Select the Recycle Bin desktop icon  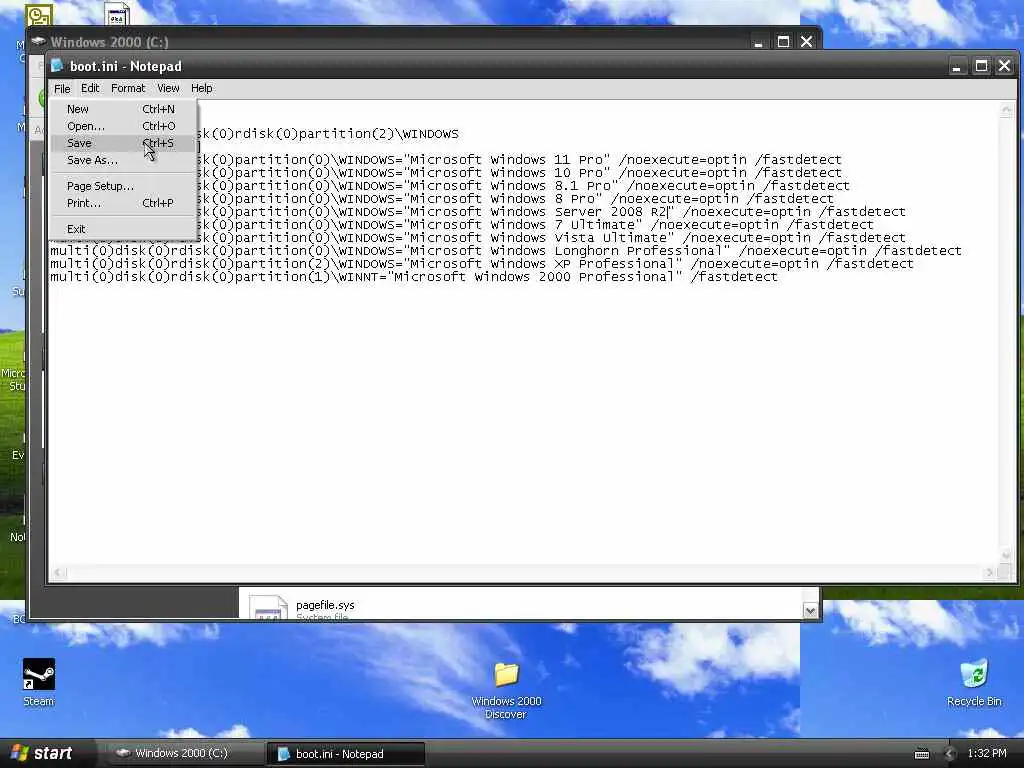click(974, 674)
